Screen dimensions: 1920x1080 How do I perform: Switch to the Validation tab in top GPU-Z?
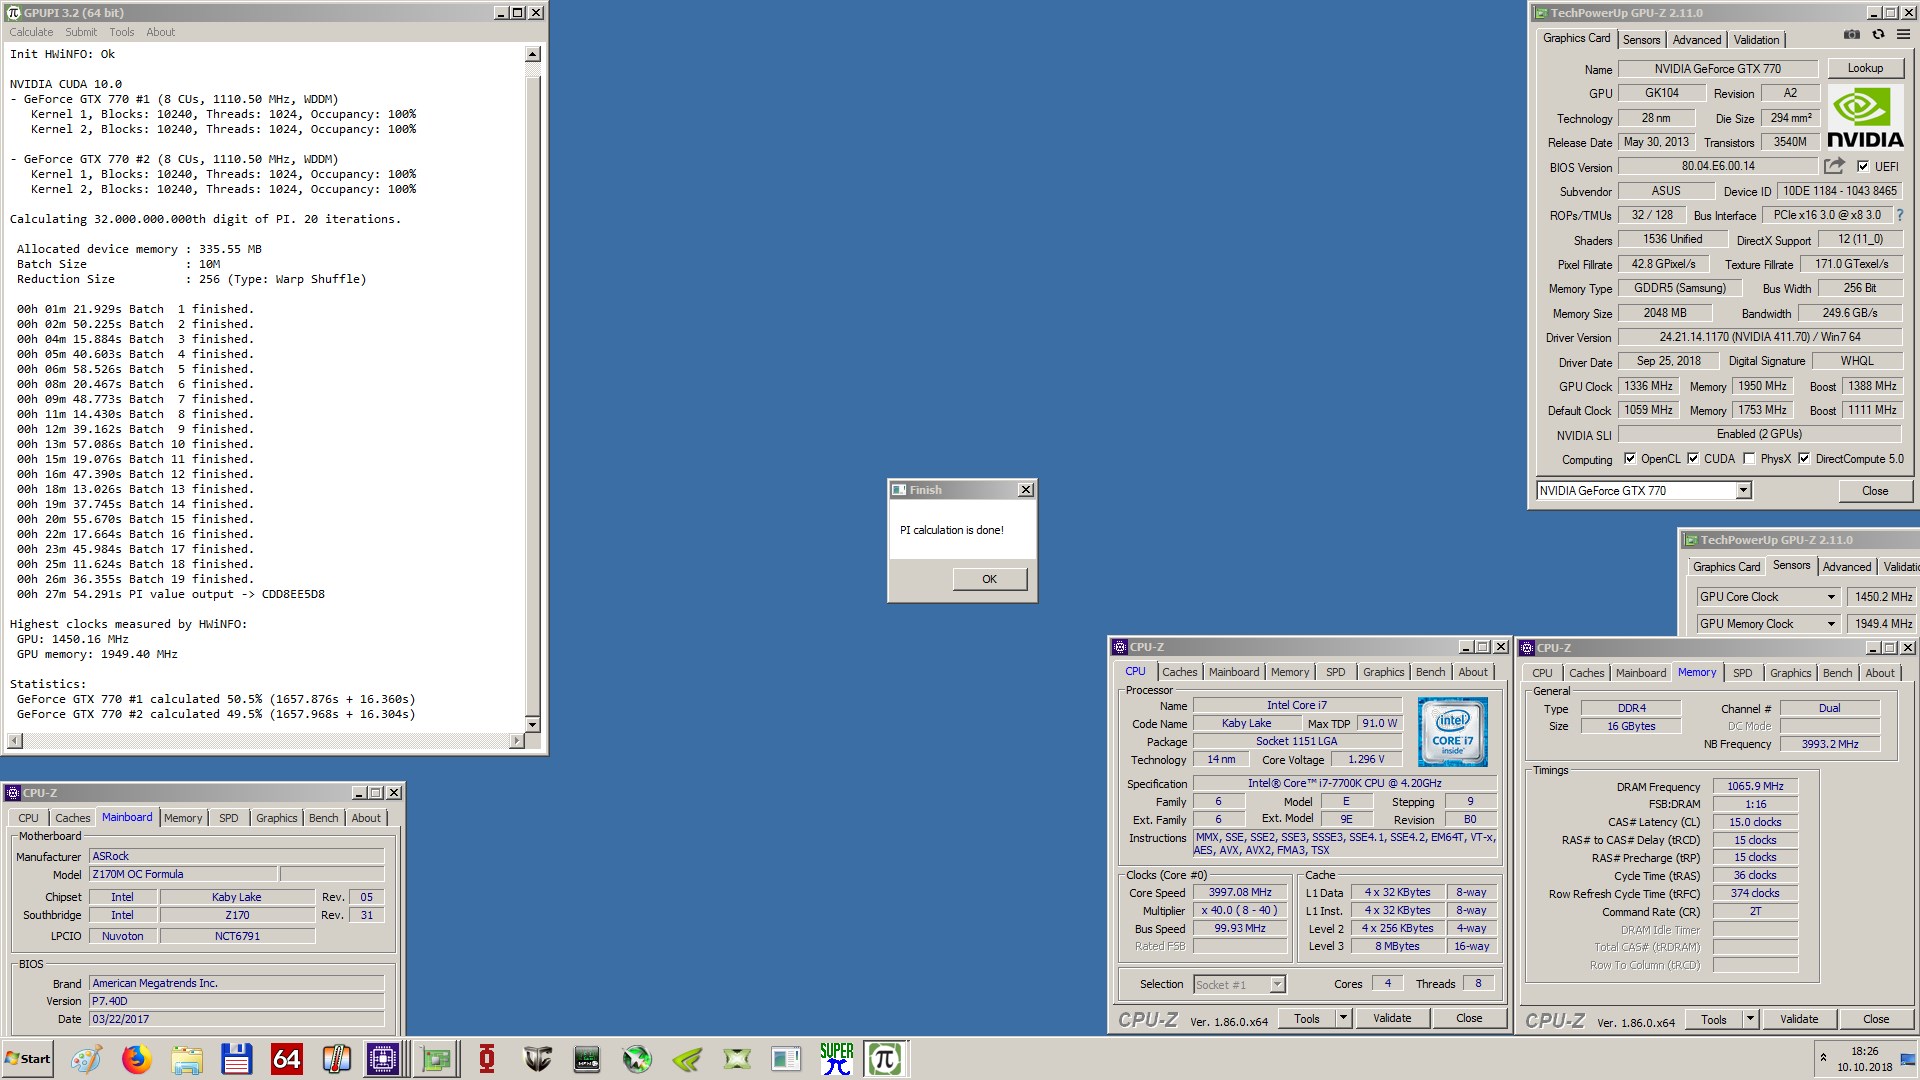pyautogui.click(x=1756, y=40)
